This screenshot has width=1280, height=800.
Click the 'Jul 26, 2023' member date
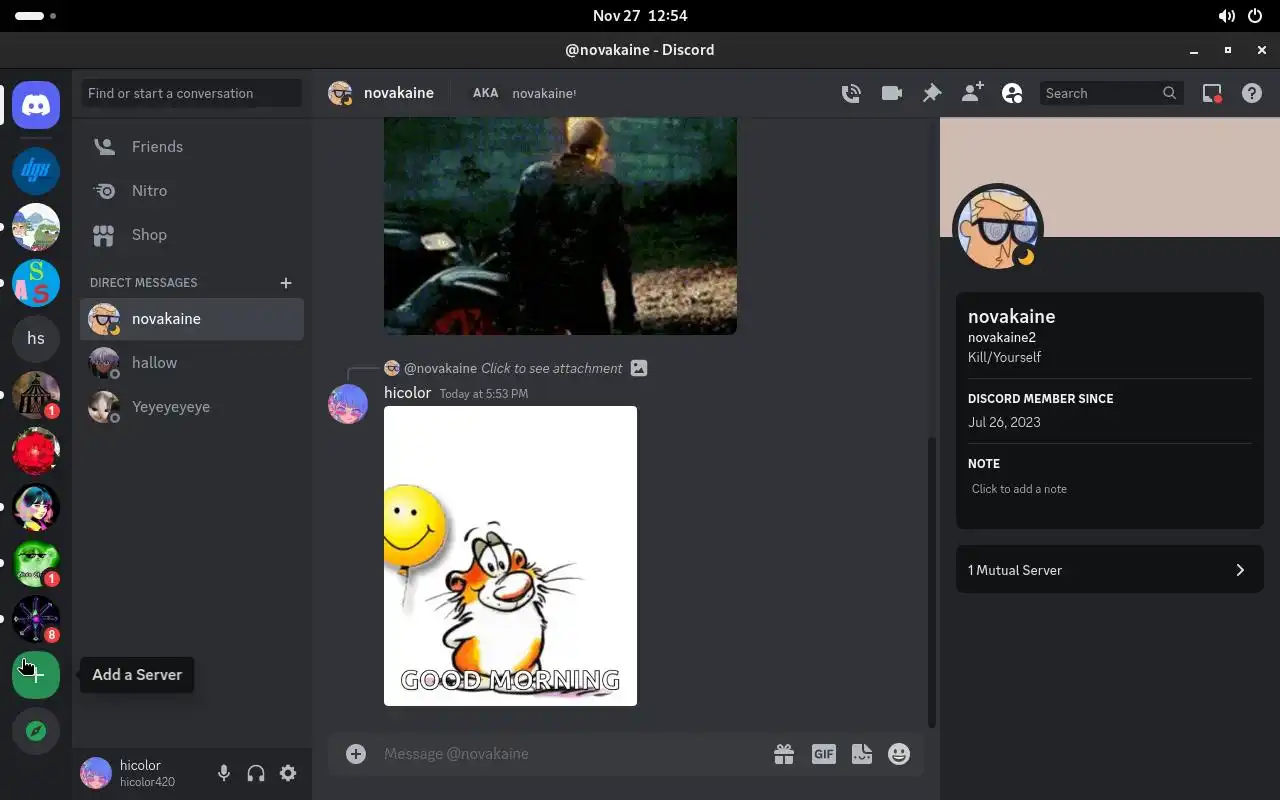(x=1004, y=422)
